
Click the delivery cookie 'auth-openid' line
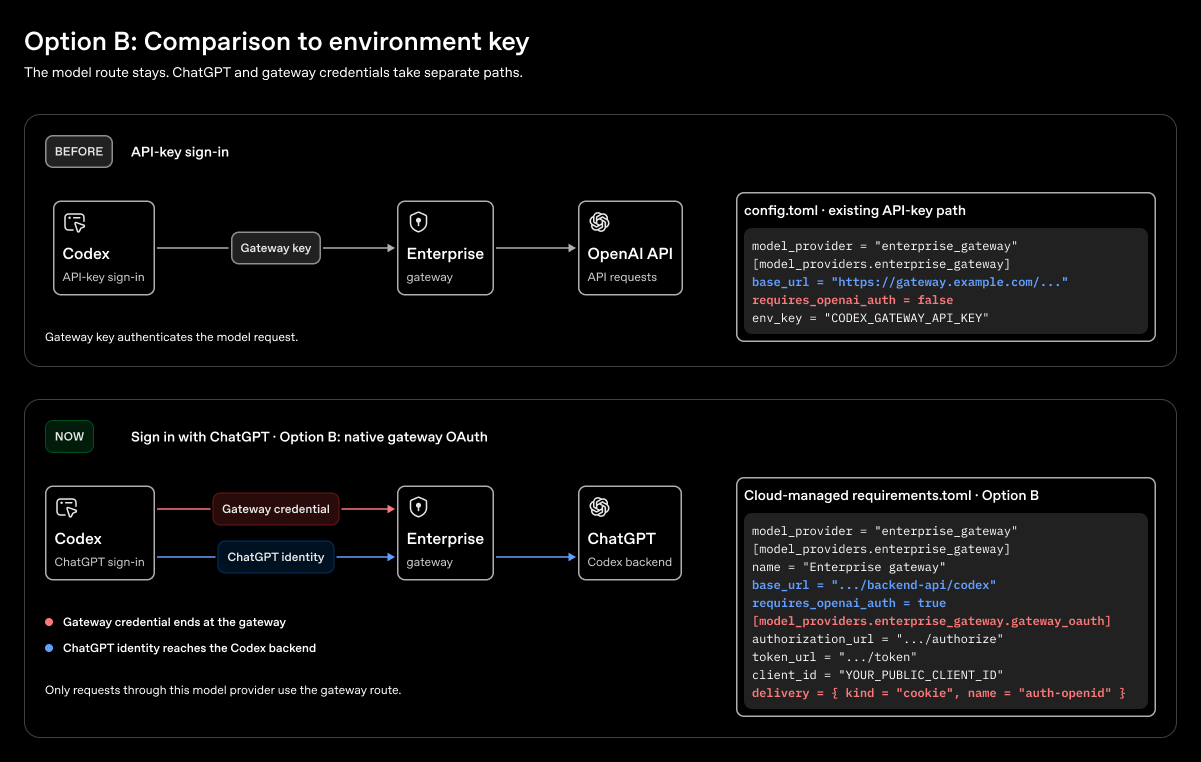click(939, 693)
